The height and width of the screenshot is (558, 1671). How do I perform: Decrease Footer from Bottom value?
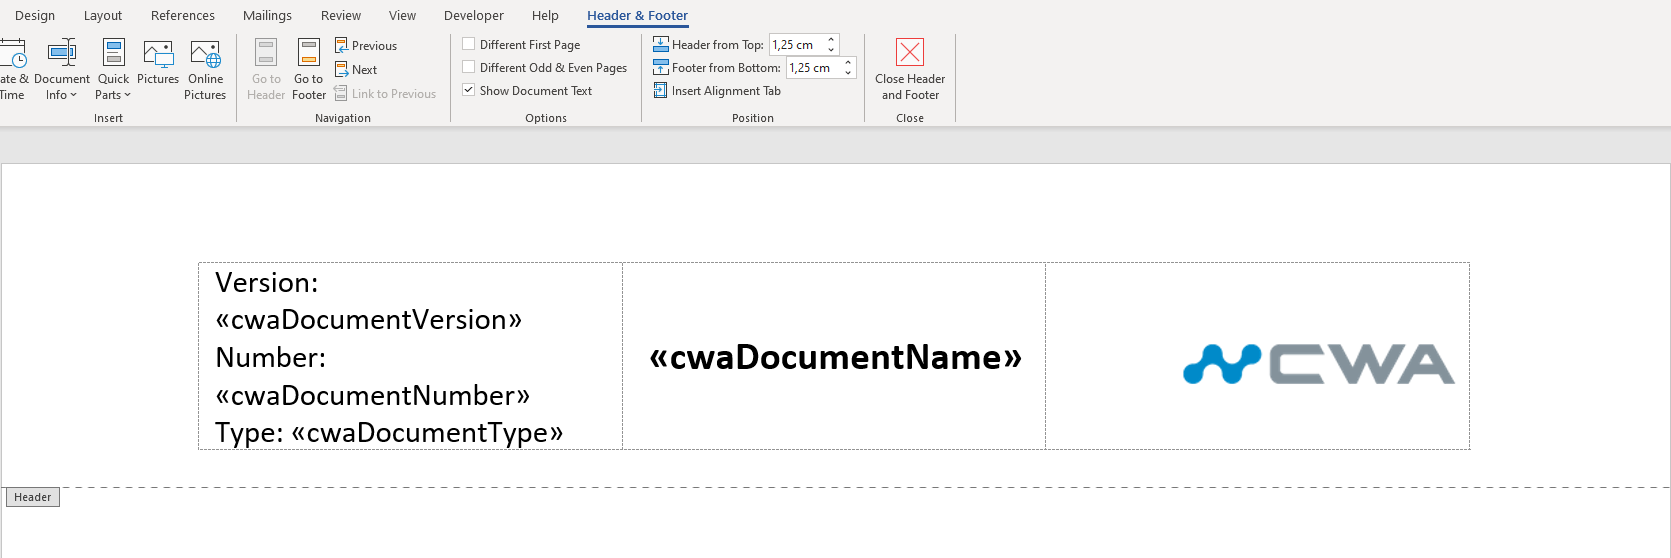click(x=848, y=73)
